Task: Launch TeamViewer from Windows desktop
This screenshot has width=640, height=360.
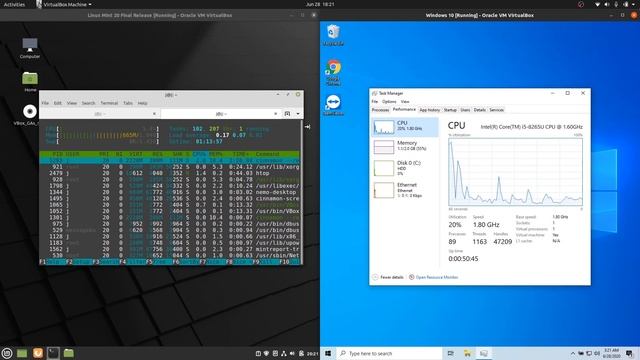Action: pyautogui.click(x=333, y=105)
